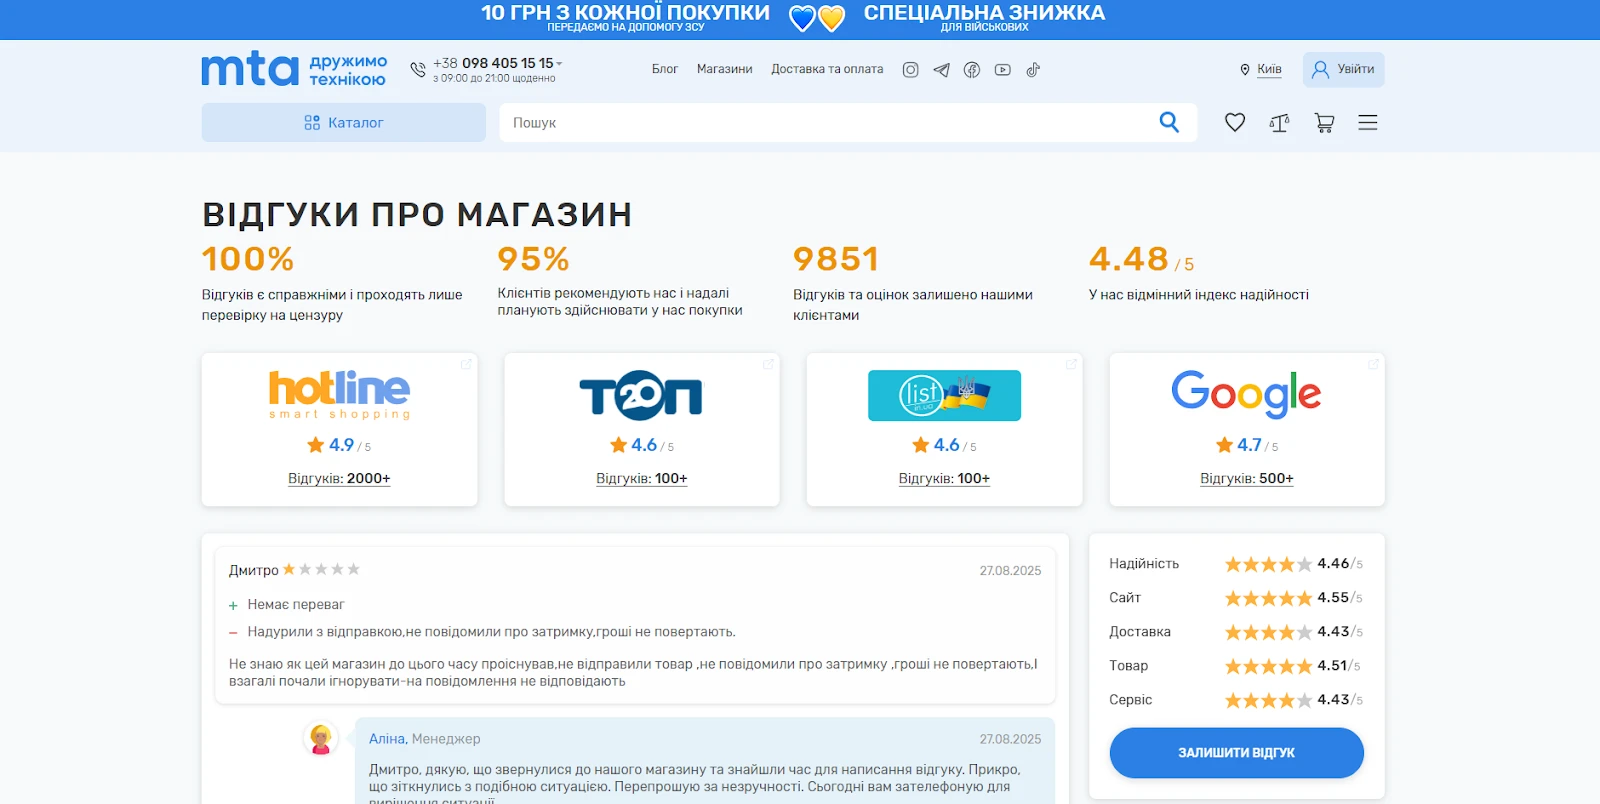Click the 4.48 reliability index value
The height and width of the screenshot is (804, 1600).
[1129, 259]
